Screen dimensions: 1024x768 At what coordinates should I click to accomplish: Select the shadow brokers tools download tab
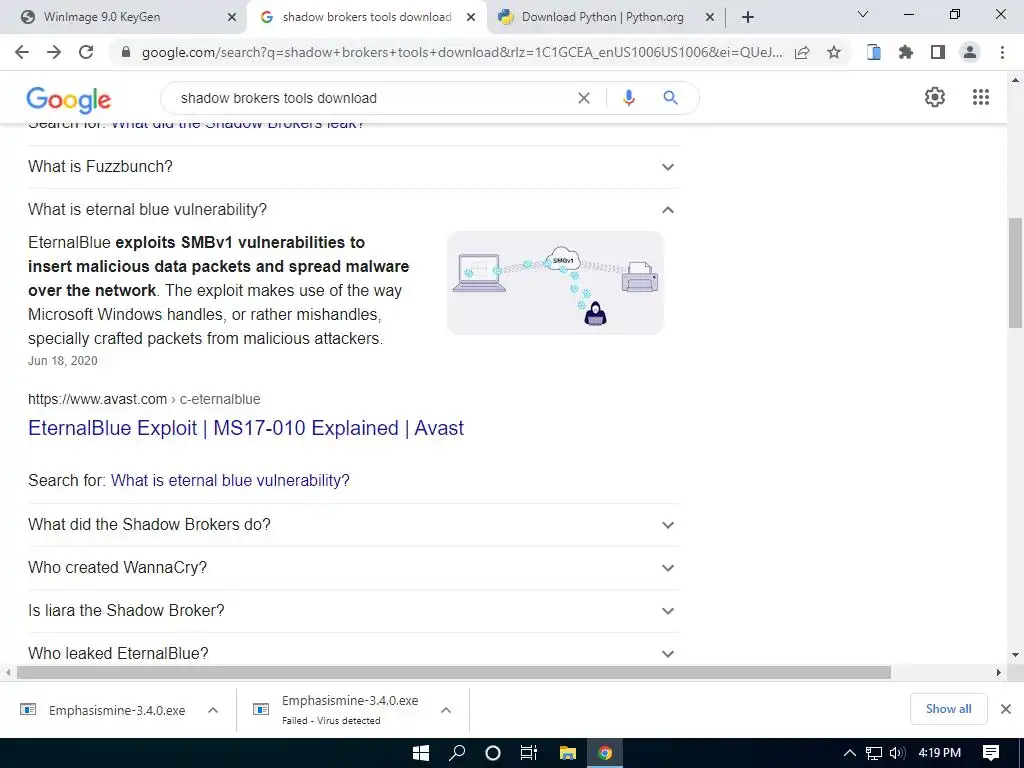click(366, 17)
